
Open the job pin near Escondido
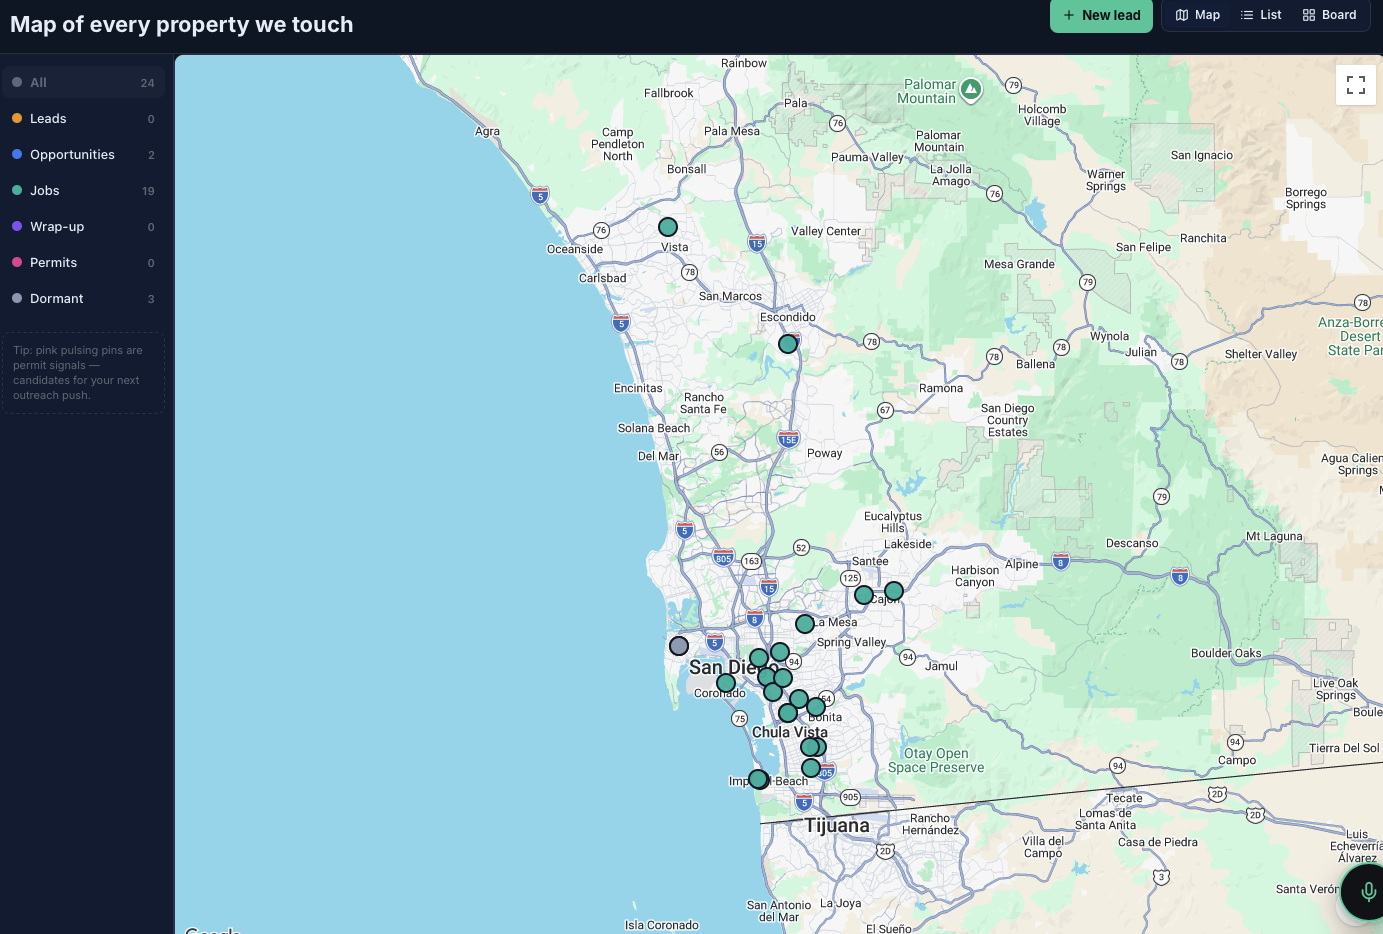point(788,344)
